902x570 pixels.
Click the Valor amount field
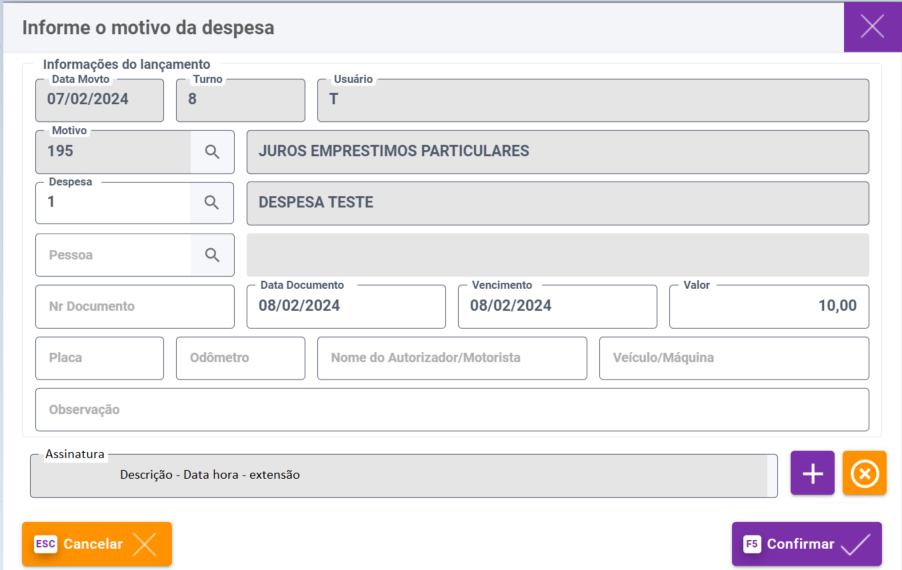pyautogui.click(x=768, y=307)
